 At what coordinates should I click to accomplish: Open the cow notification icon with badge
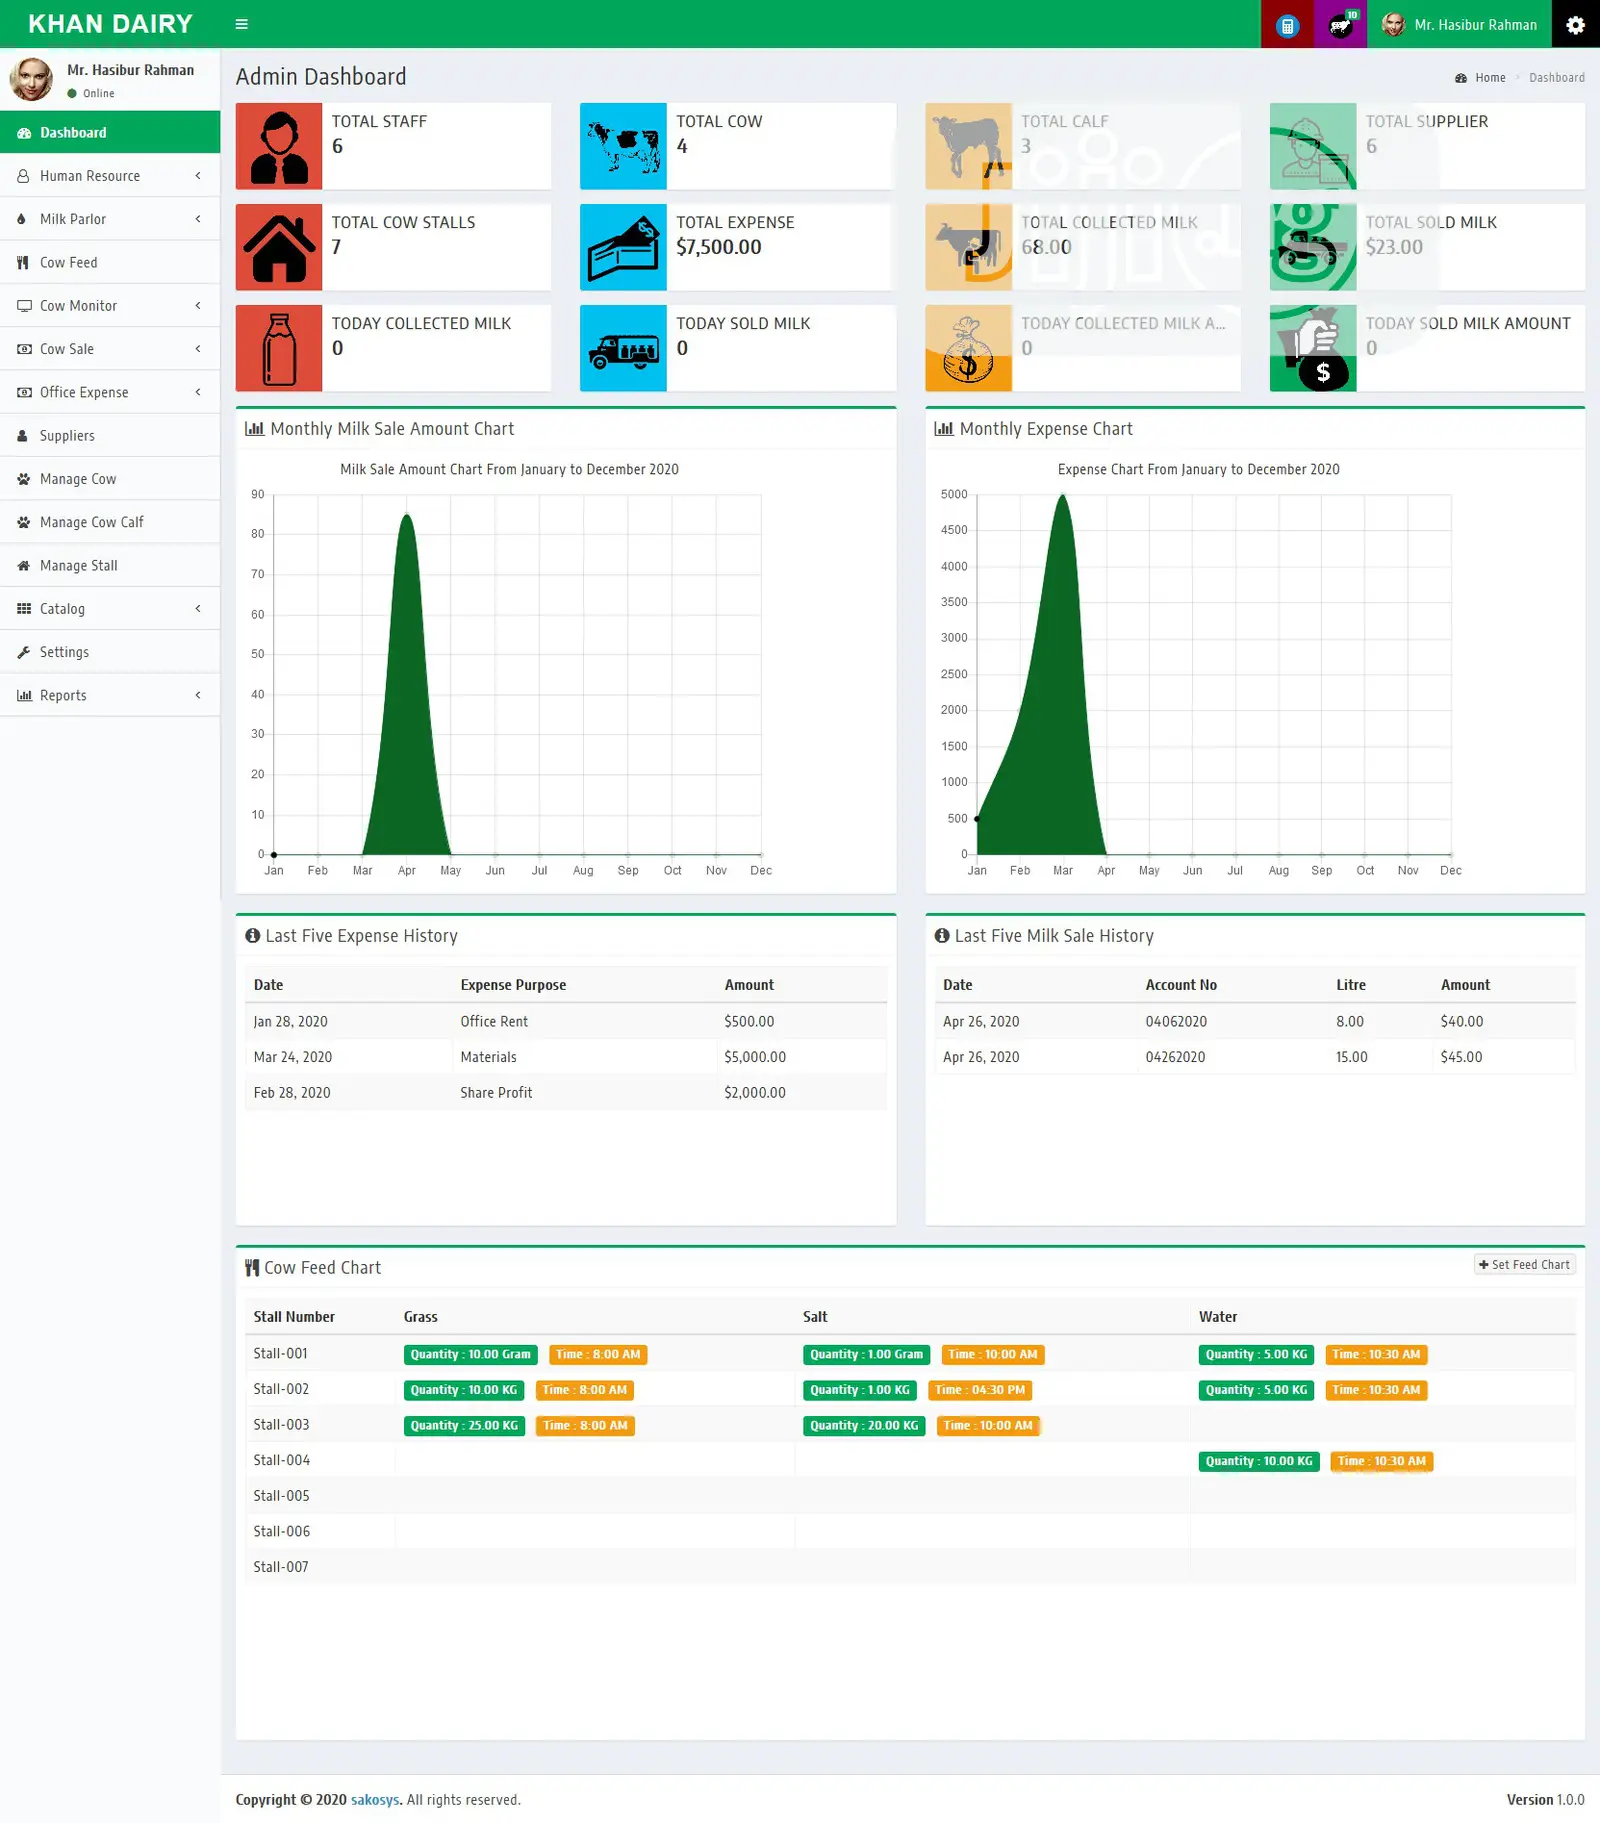(x=1340, y=25)
